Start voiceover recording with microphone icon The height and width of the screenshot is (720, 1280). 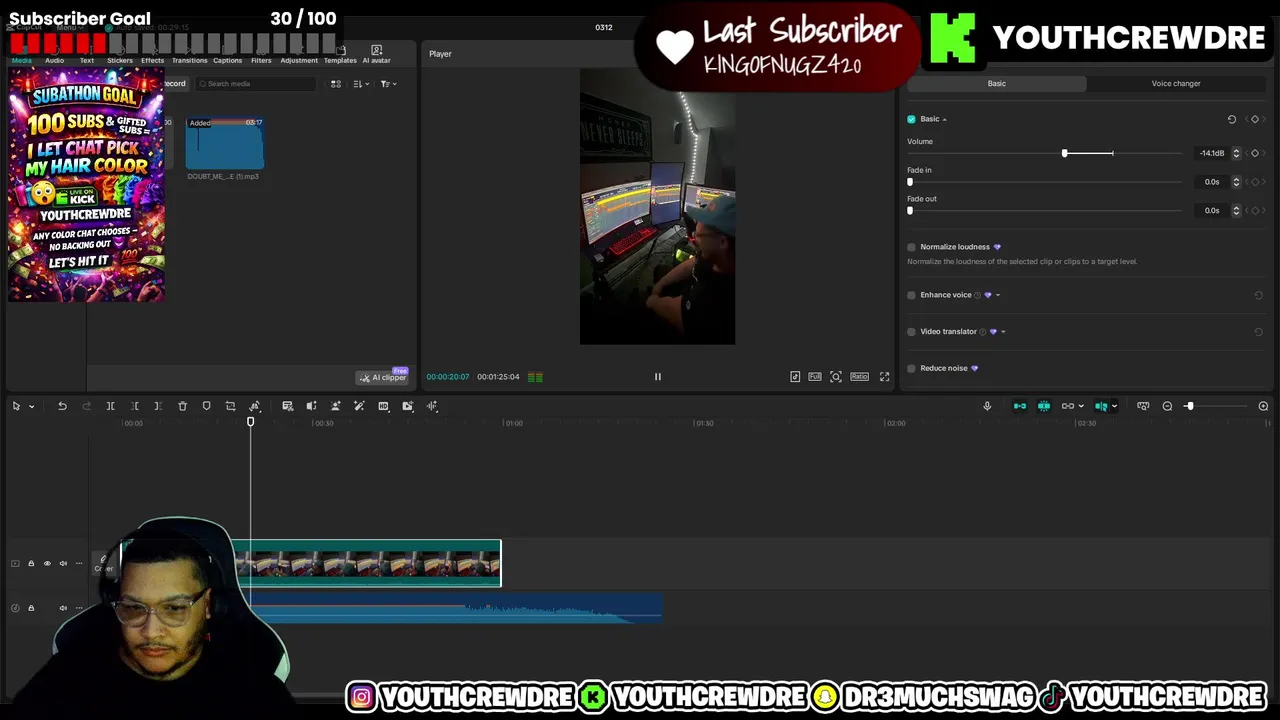[x=987, y=406]
